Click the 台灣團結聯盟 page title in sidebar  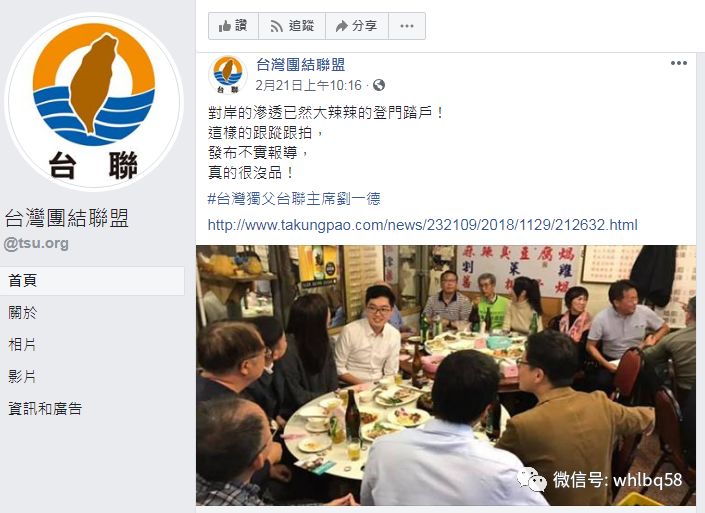67,218
